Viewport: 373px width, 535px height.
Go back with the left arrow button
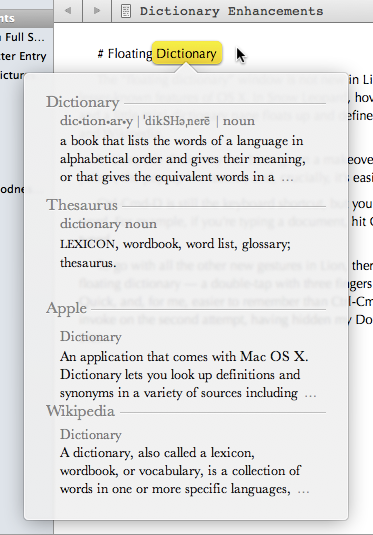[68, 11]
